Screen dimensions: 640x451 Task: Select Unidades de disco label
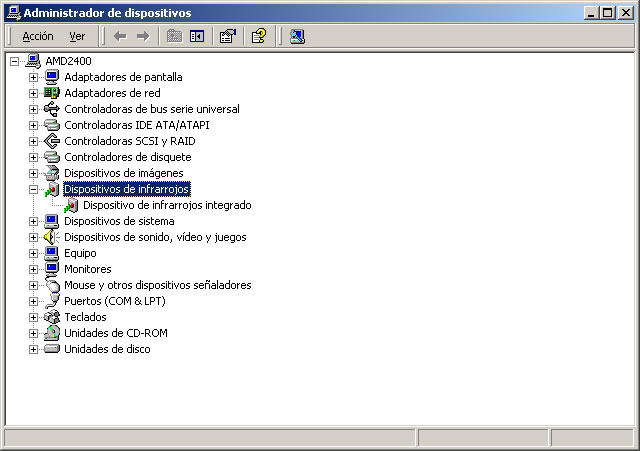click(x=107, y=349)
